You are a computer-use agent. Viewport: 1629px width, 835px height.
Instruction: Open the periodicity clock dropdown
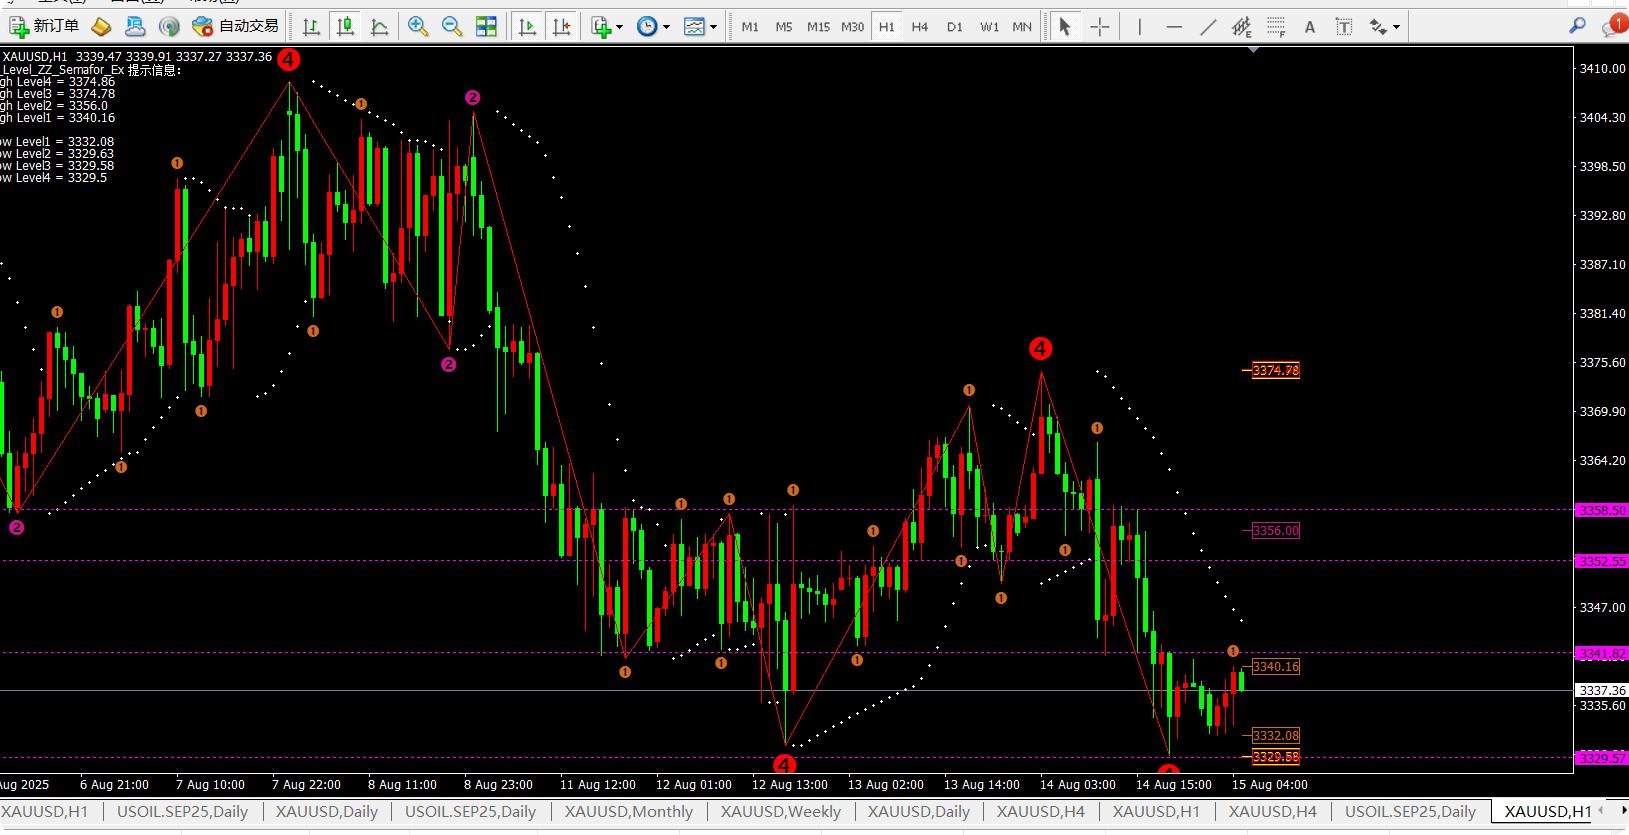pyautogui.click(x=653, y=27)
